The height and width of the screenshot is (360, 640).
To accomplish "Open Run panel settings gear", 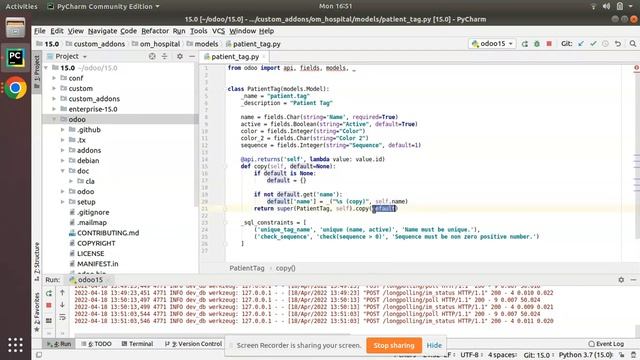I will click(x=621, y=280).
